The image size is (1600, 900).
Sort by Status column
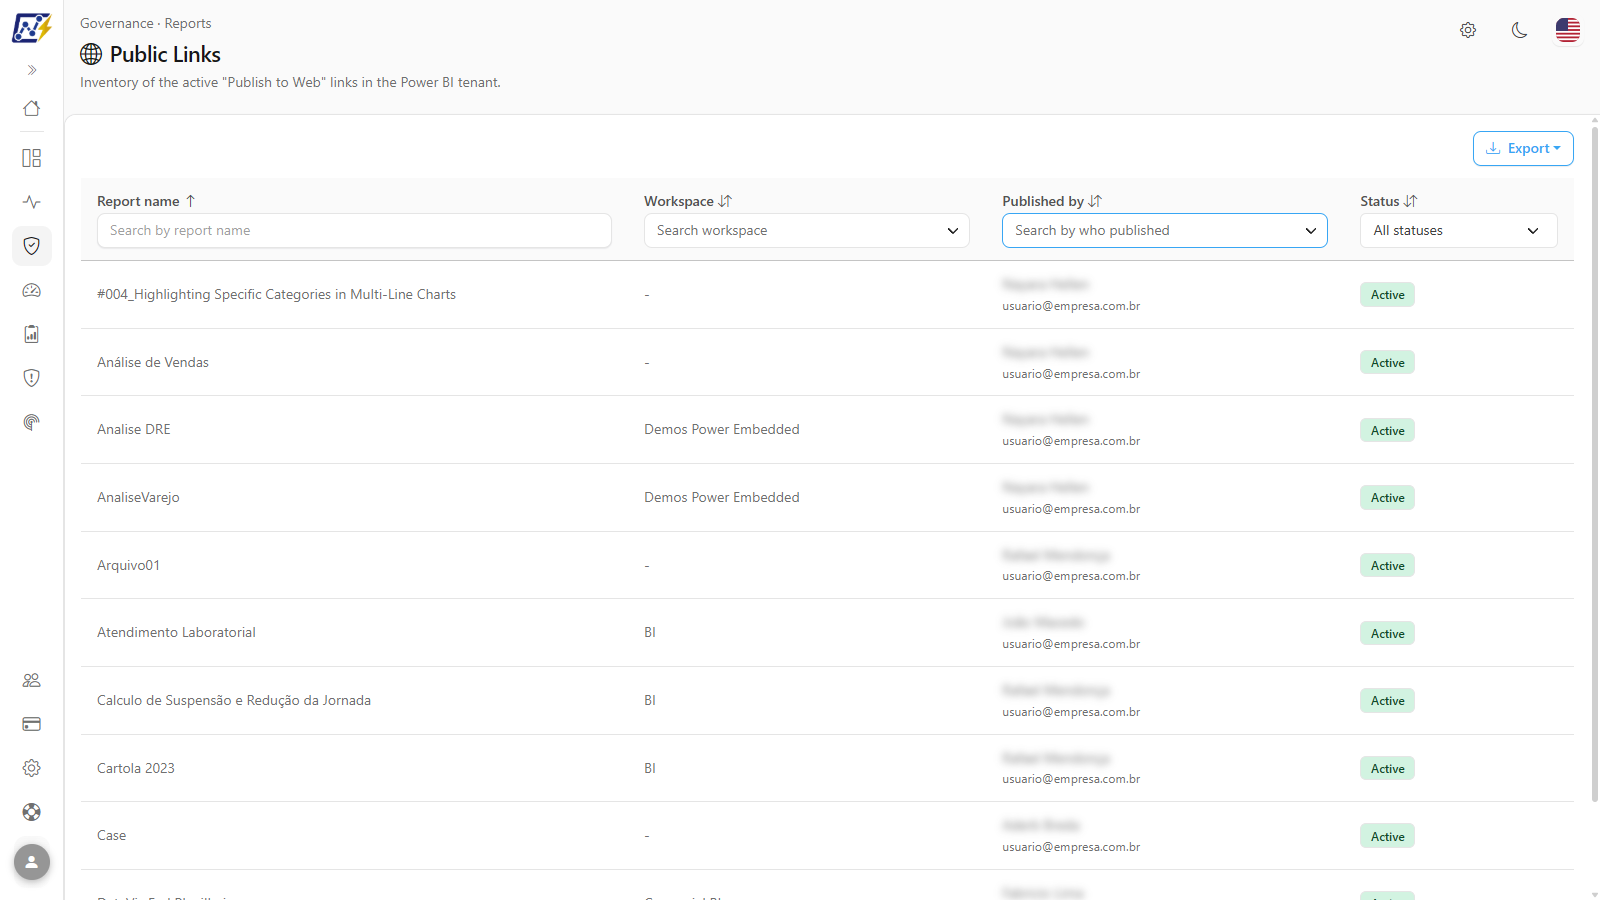pyautogui.click(x=1389, y=201)
